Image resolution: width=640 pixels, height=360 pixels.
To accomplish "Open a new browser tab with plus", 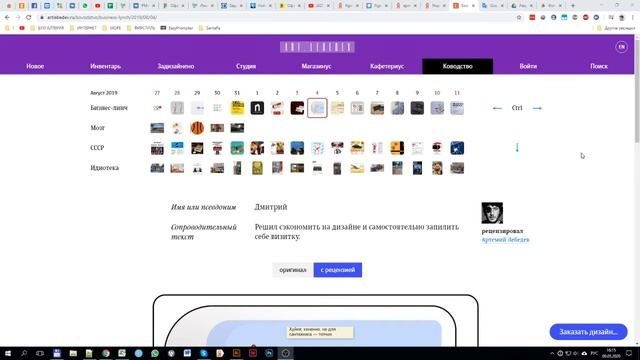I will point(573,6).
